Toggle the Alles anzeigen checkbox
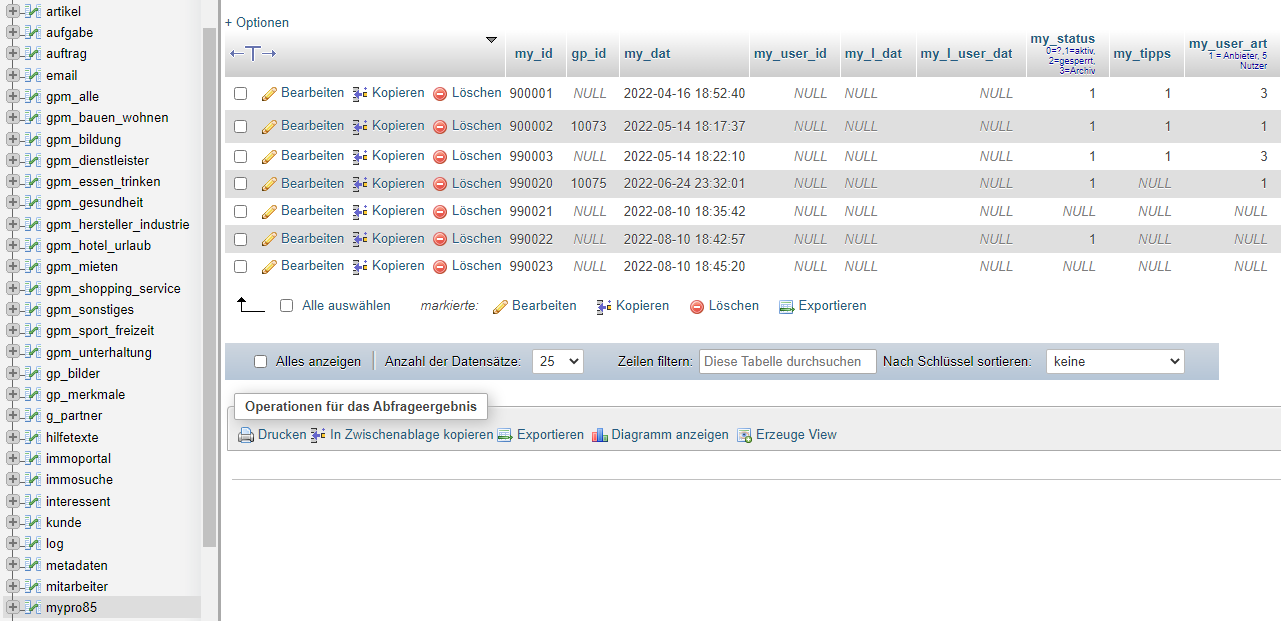1281x621 pixels. pos(261,362)
